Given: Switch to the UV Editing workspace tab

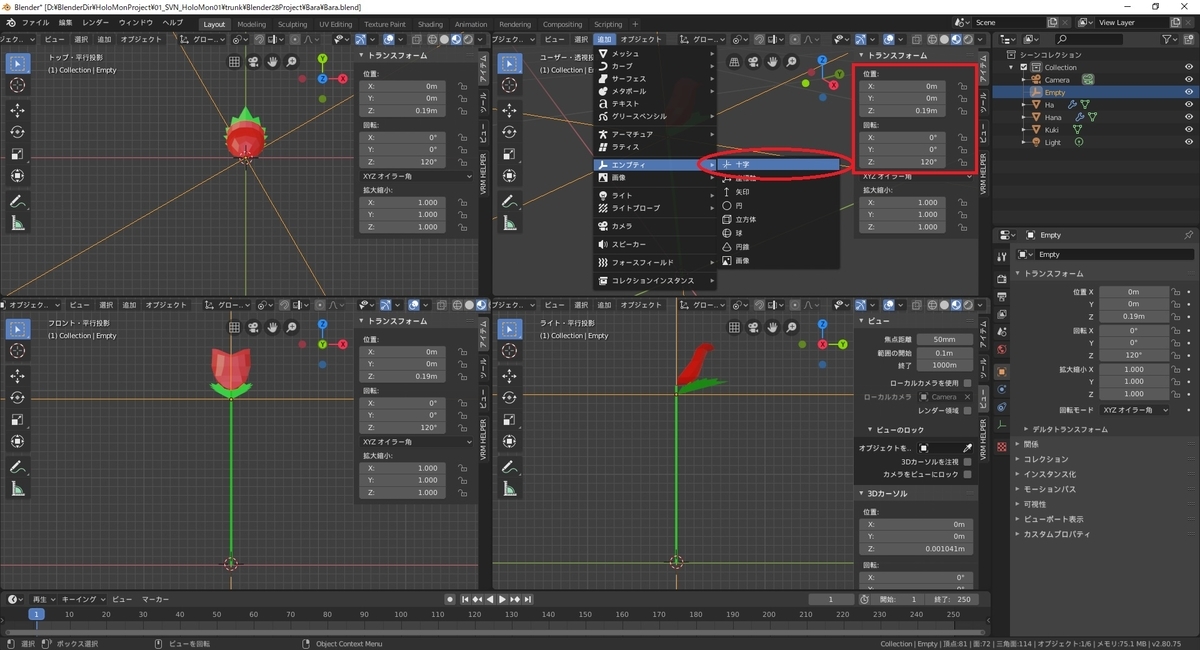Looking at the screenshot, I should [x=336, y=24].
